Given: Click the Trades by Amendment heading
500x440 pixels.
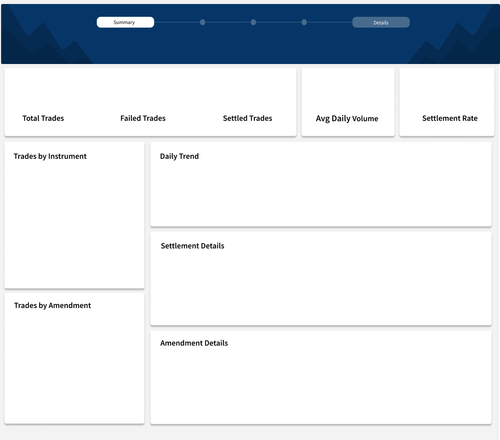Looking at the screenshot, I should 52,305.
